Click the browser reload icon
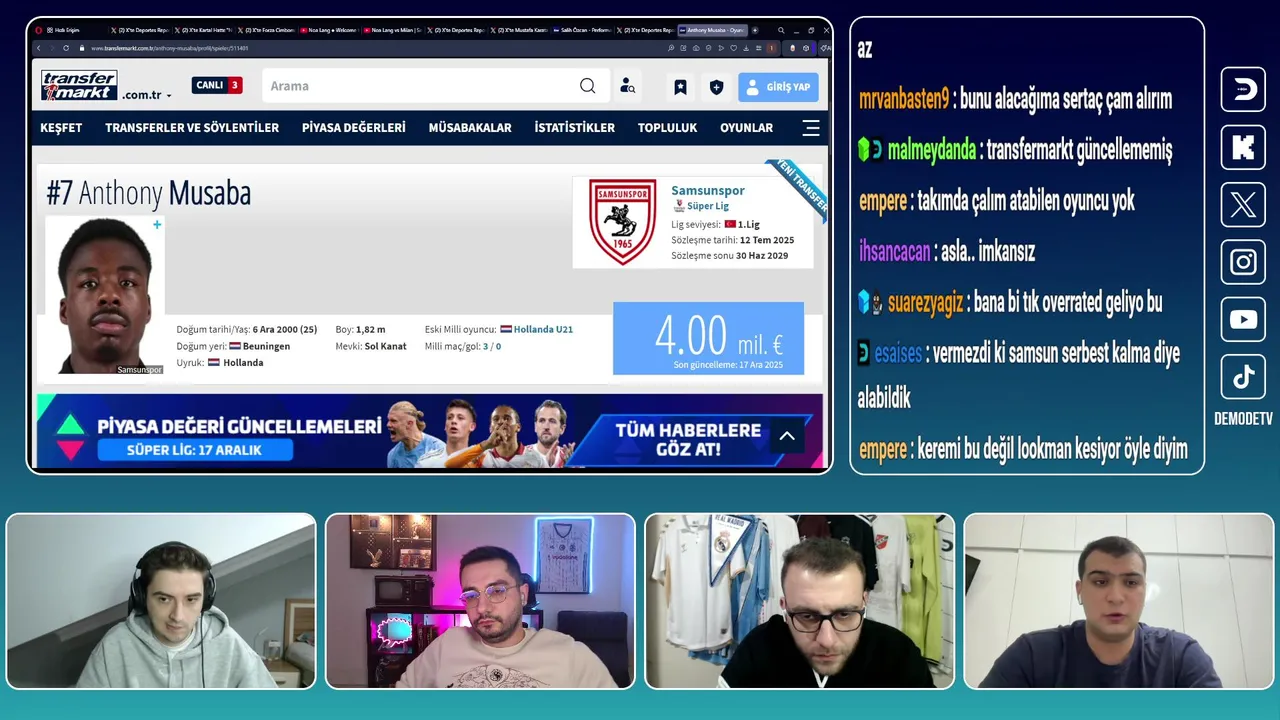The image size is (1280, 720). click(66, 48)
